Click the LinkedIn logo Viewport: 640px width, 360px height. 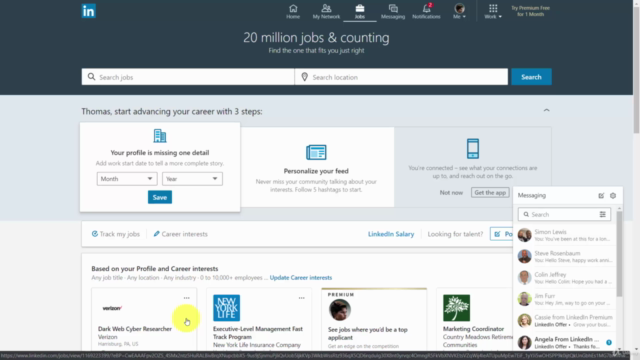click(89, 11)
